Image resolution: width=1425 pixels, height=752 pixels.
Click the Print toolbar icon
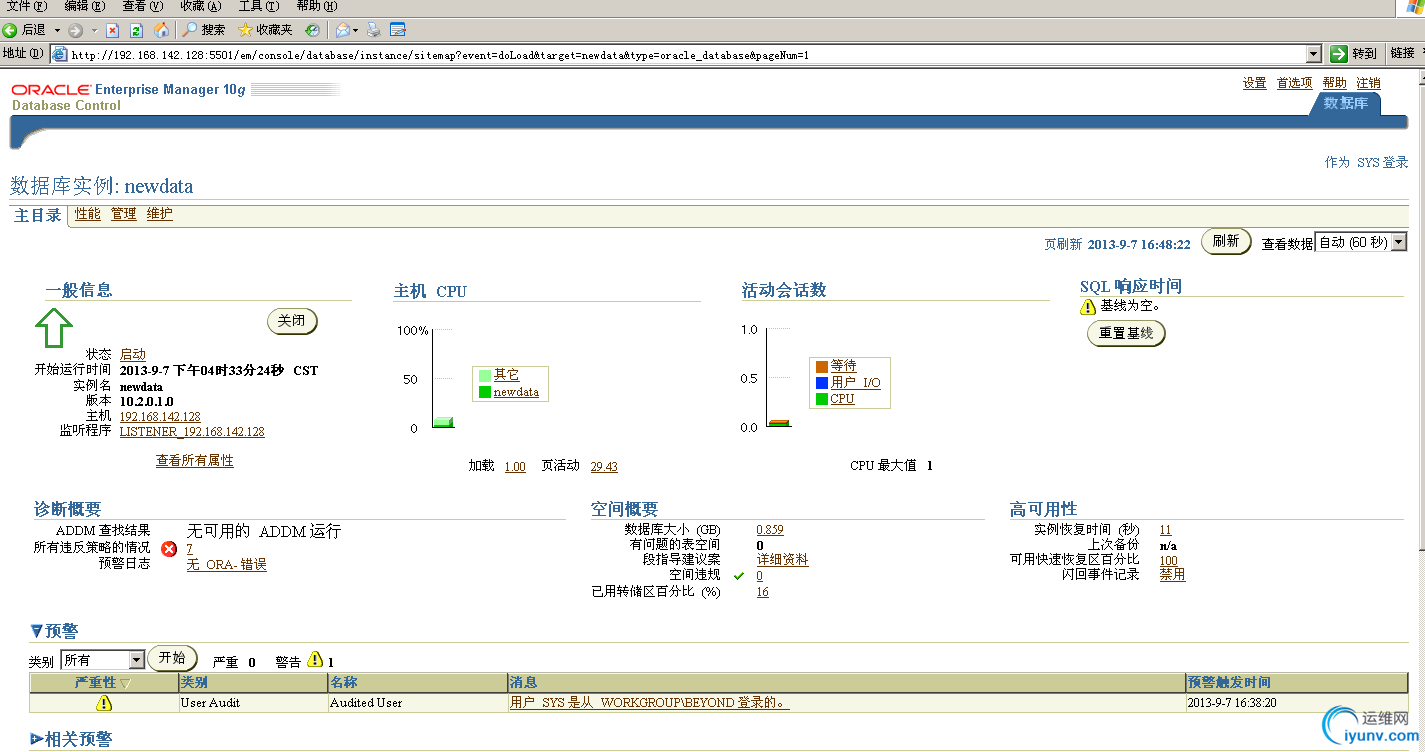tap(374, 30)
